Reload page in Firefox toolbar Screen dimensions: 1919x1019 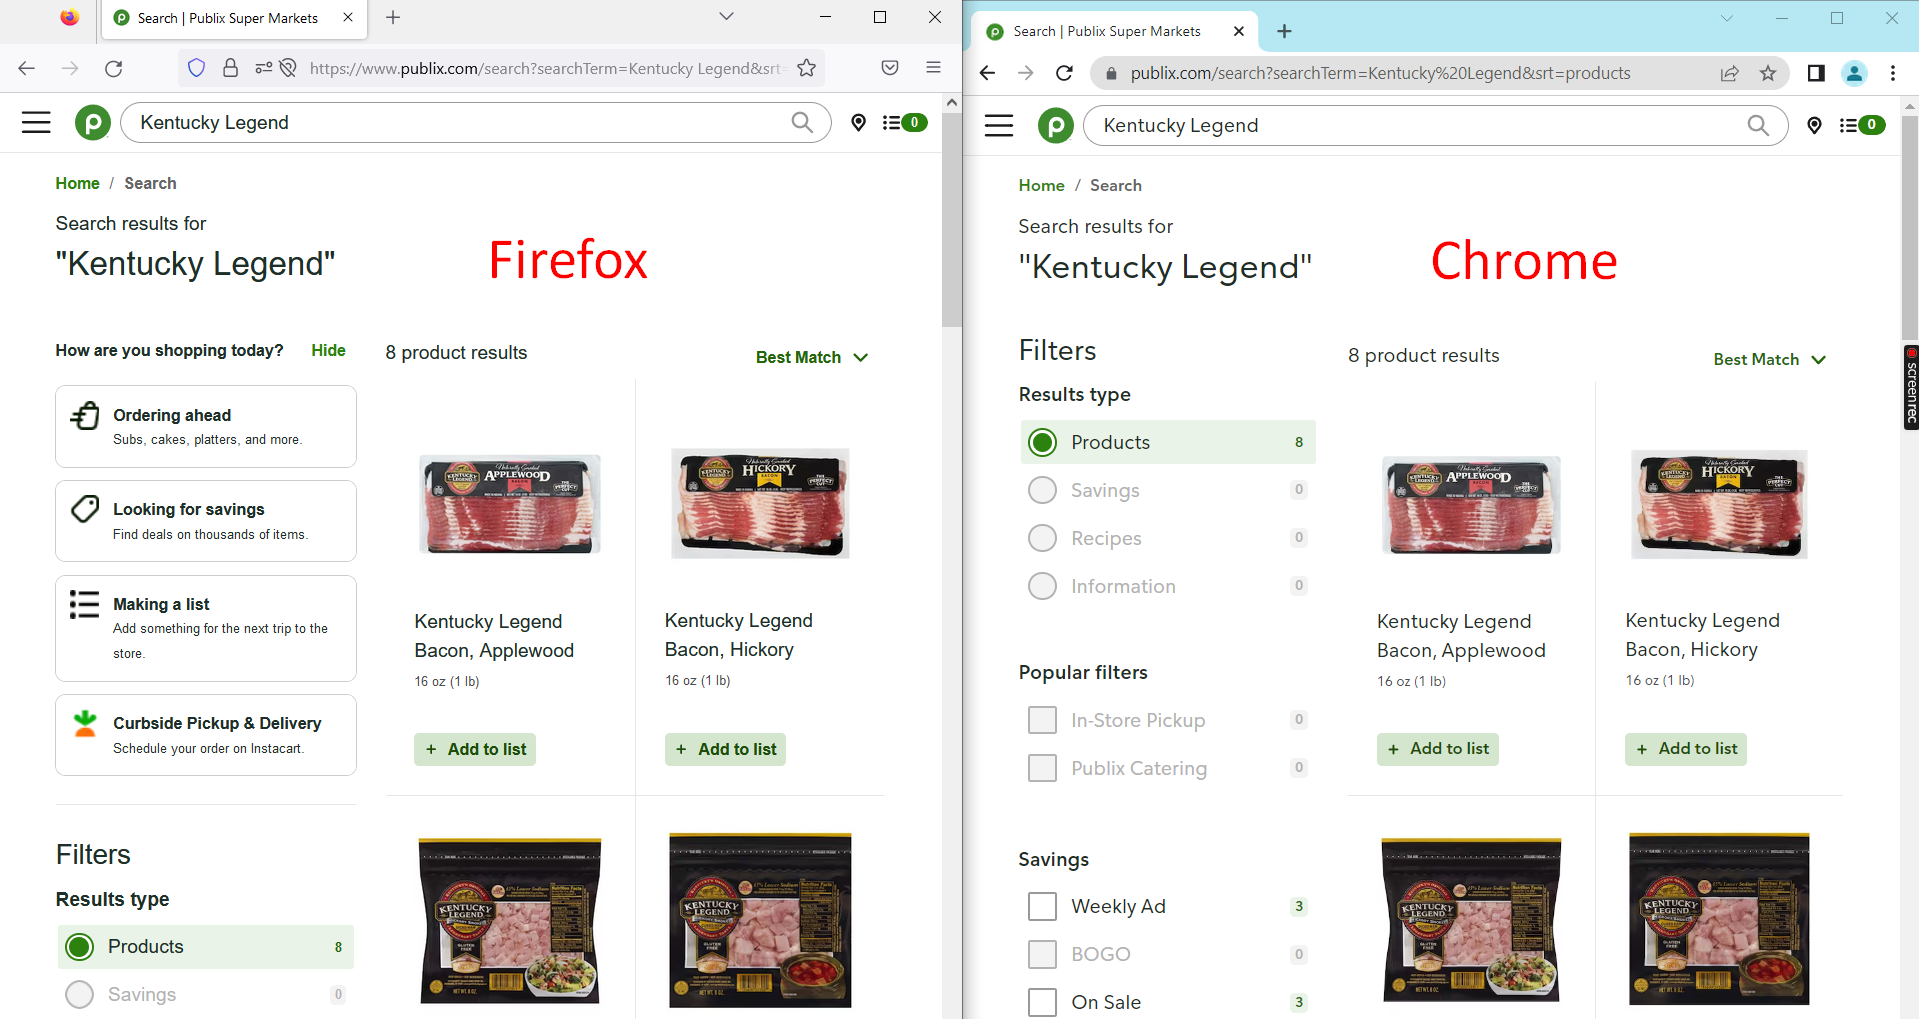(x=114, y=68)
